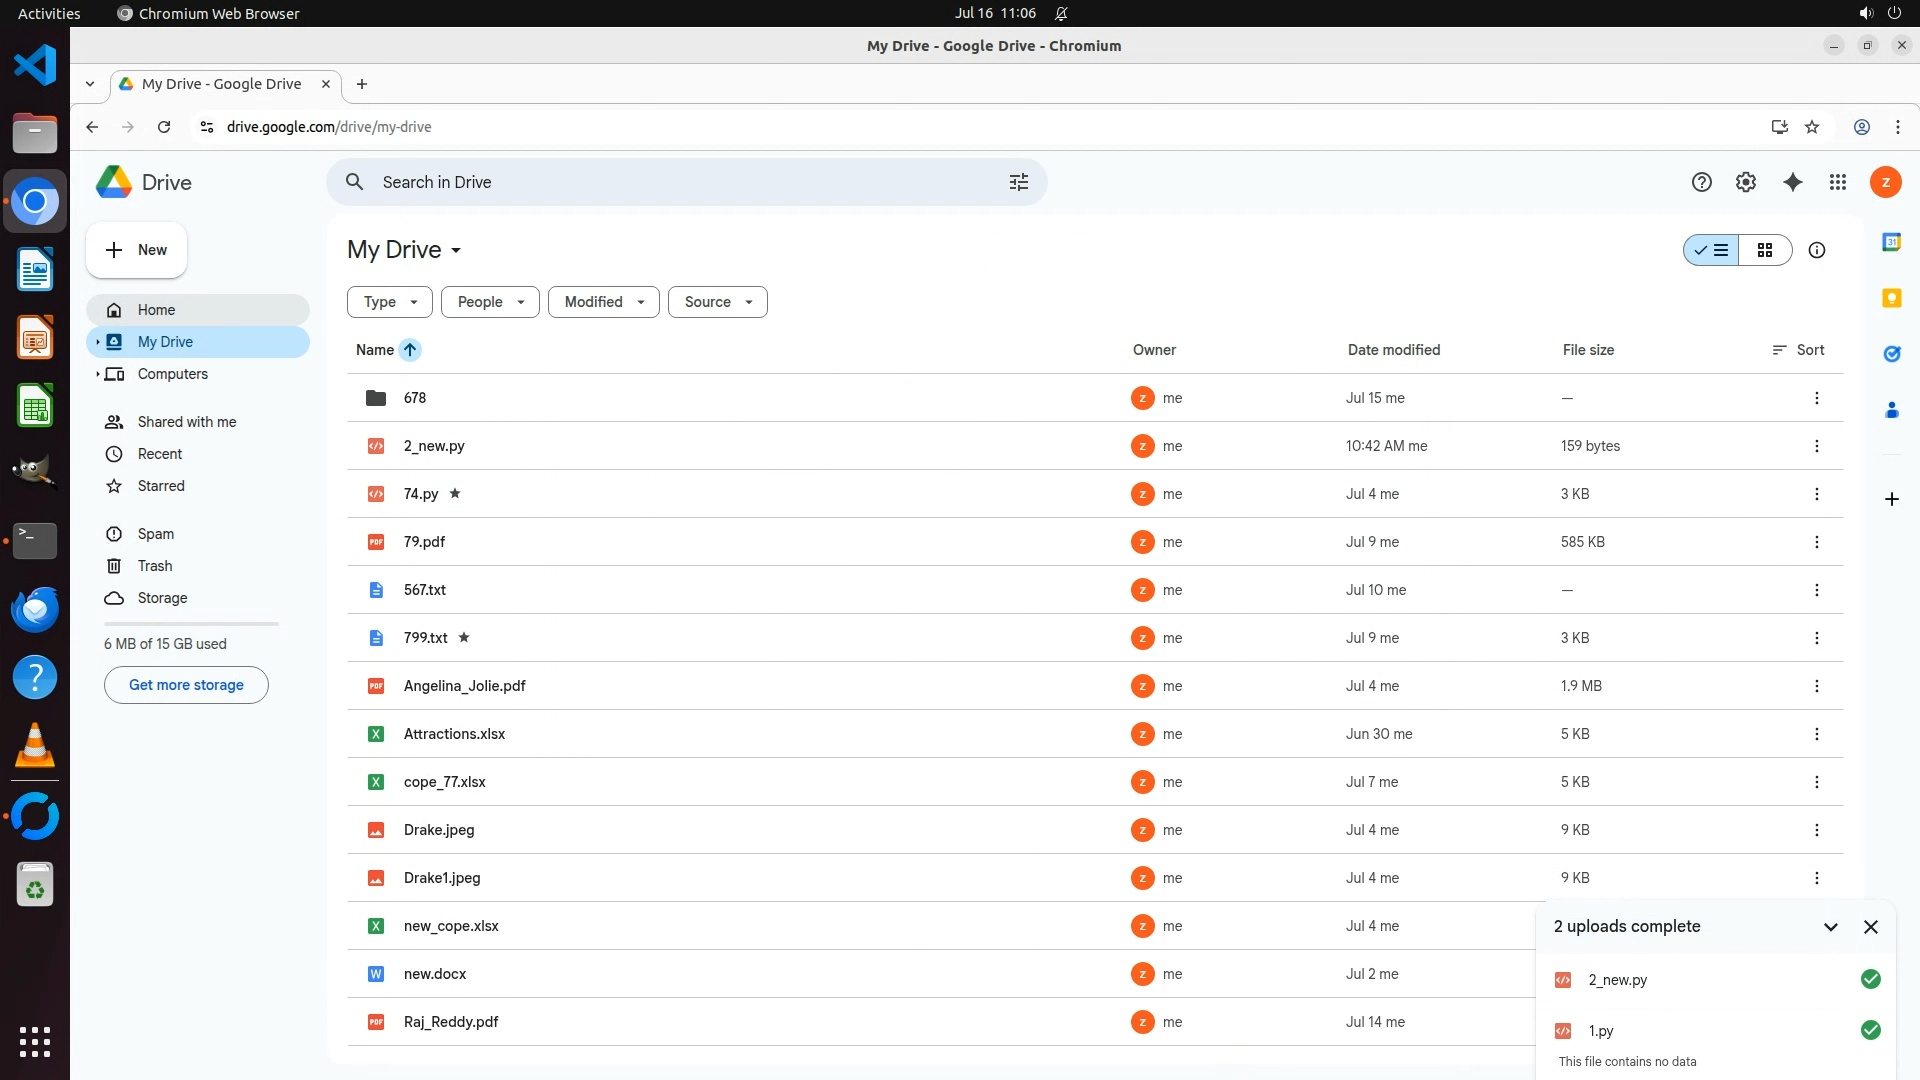Switch to grid layout view
Viewport: 1920px width, 1080px height.
pos(1765,250)
